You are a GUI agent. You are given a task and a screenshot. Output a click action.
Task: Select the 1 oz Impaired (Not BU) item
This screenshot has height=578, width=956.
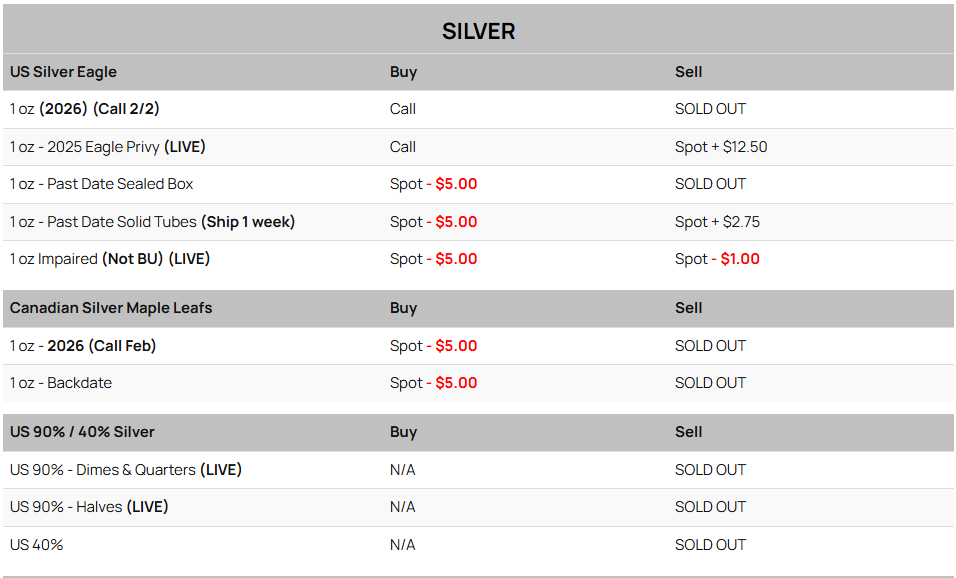point(109,259)
